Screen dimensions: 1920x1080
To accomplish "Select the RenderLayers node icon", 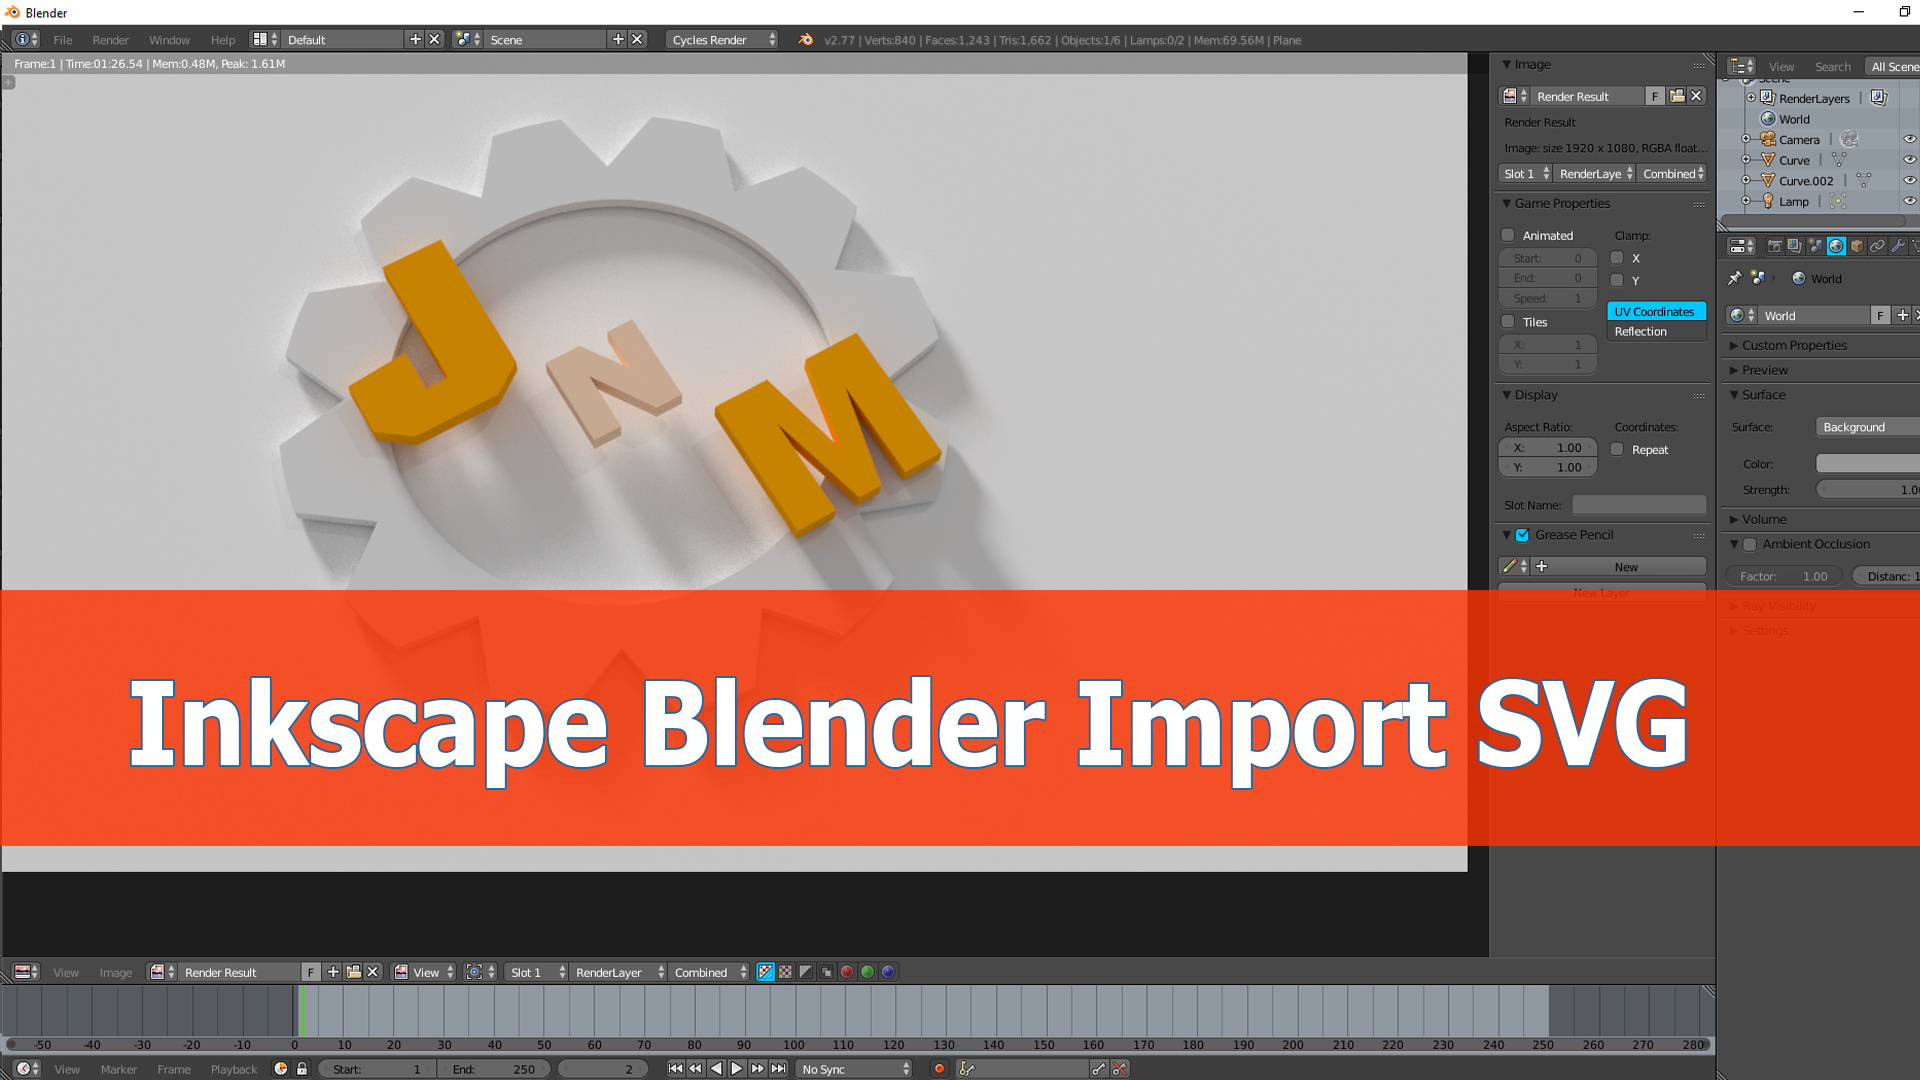I will [1768, 98].
